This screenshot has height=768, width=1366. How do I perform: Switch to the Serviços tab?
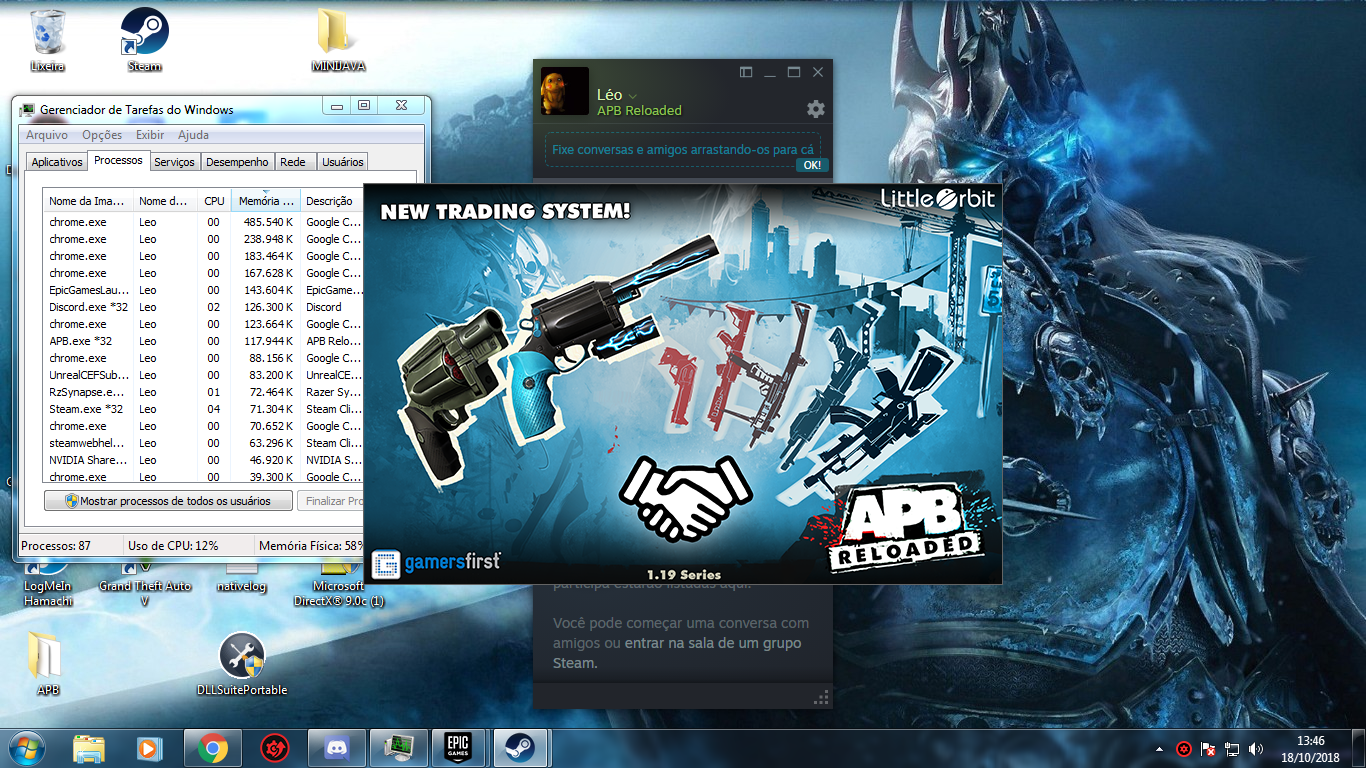click(x=175, y=162)
